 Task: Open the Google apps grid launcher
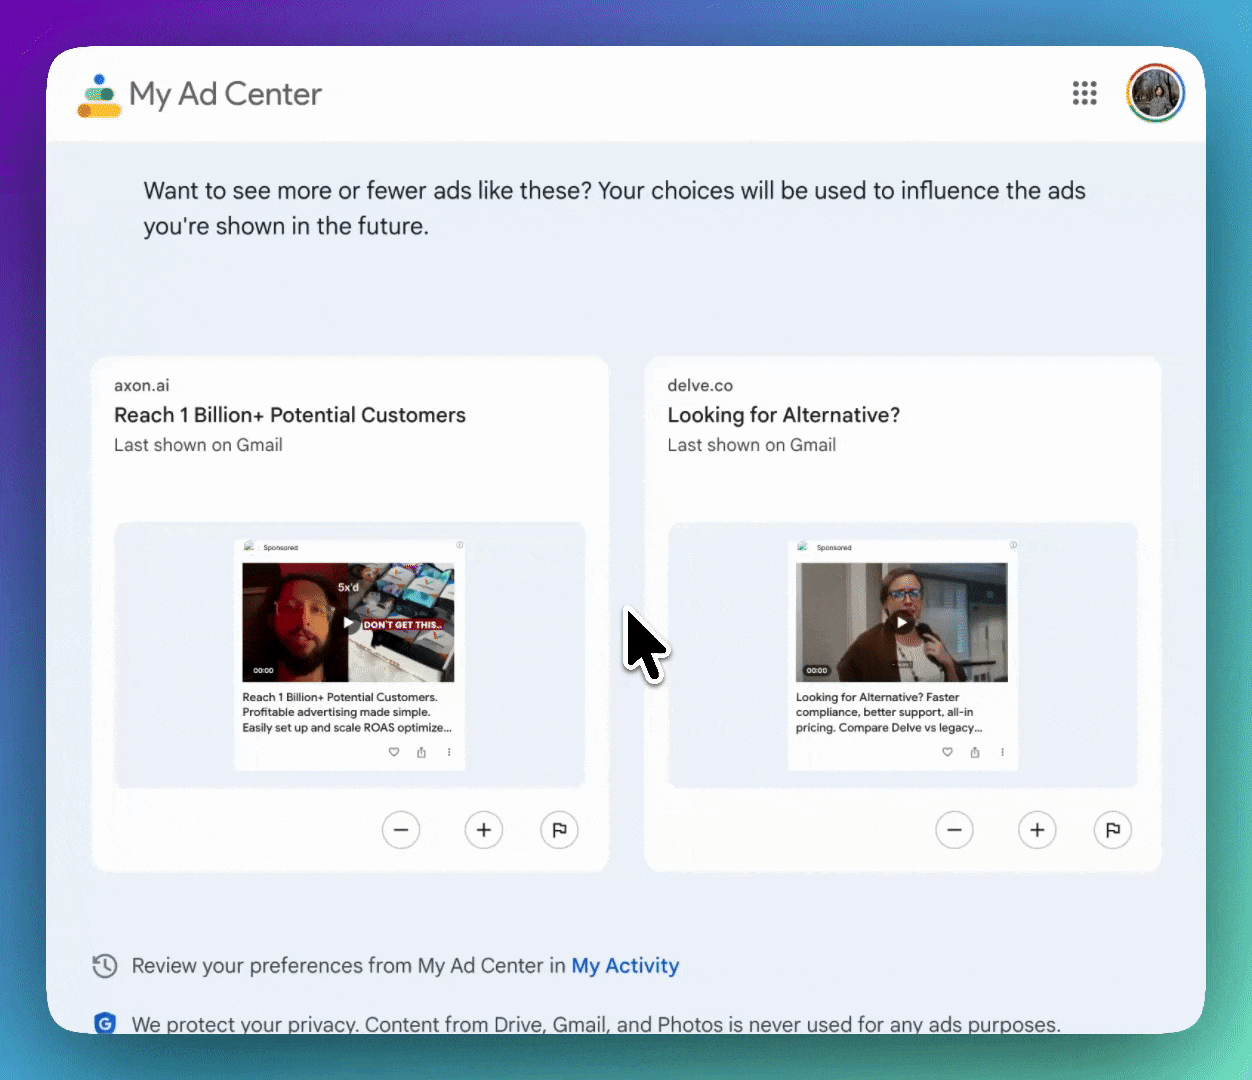coord(1084,94)
